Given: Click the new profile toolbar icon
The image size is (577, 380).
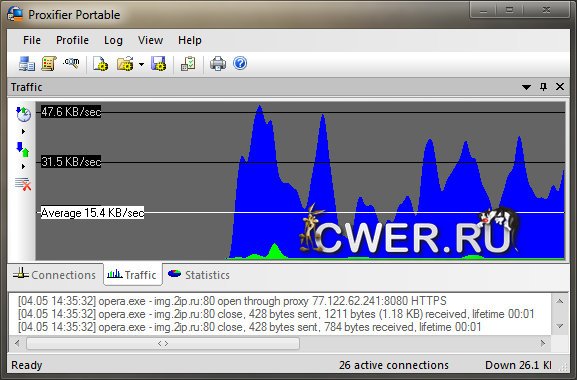Looking at the screenshot, I should point(100,64).
